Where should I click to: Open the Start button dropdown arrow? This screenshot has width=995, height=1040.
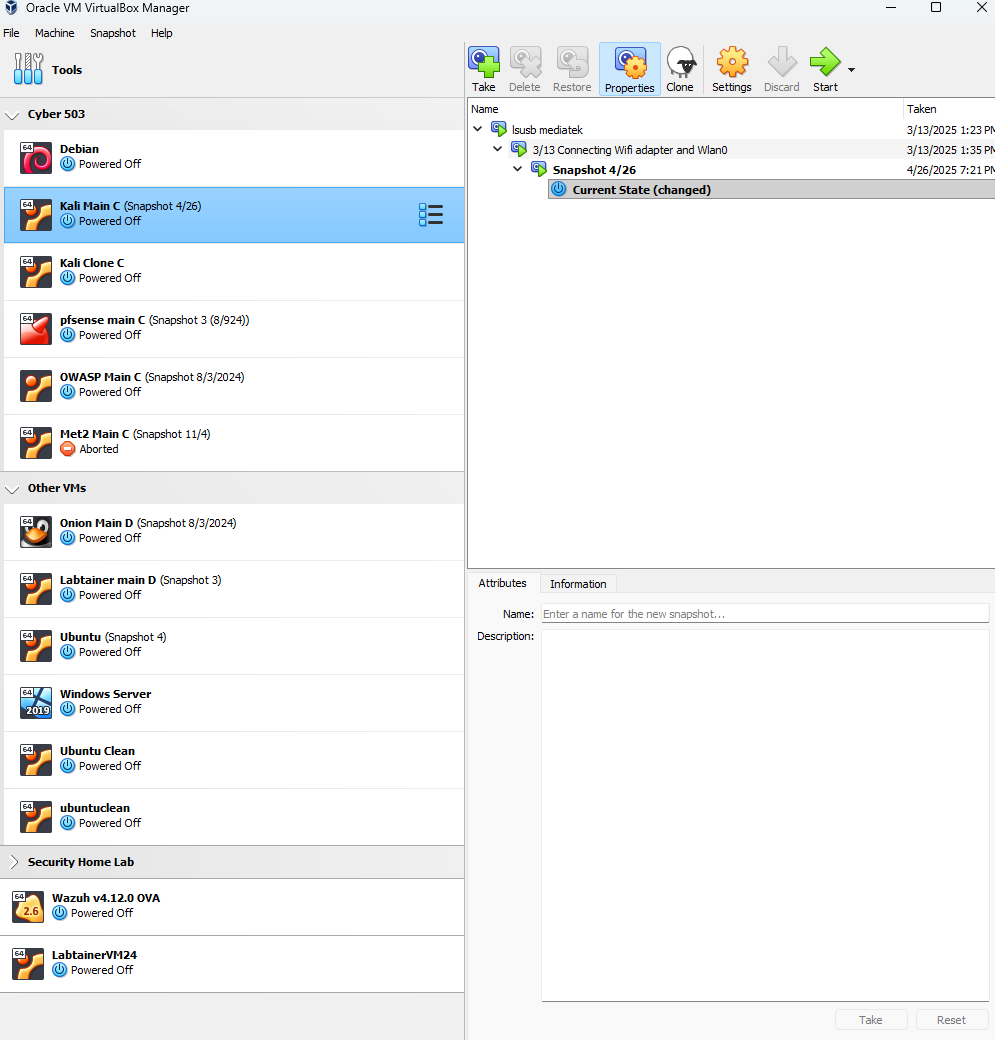850,68
